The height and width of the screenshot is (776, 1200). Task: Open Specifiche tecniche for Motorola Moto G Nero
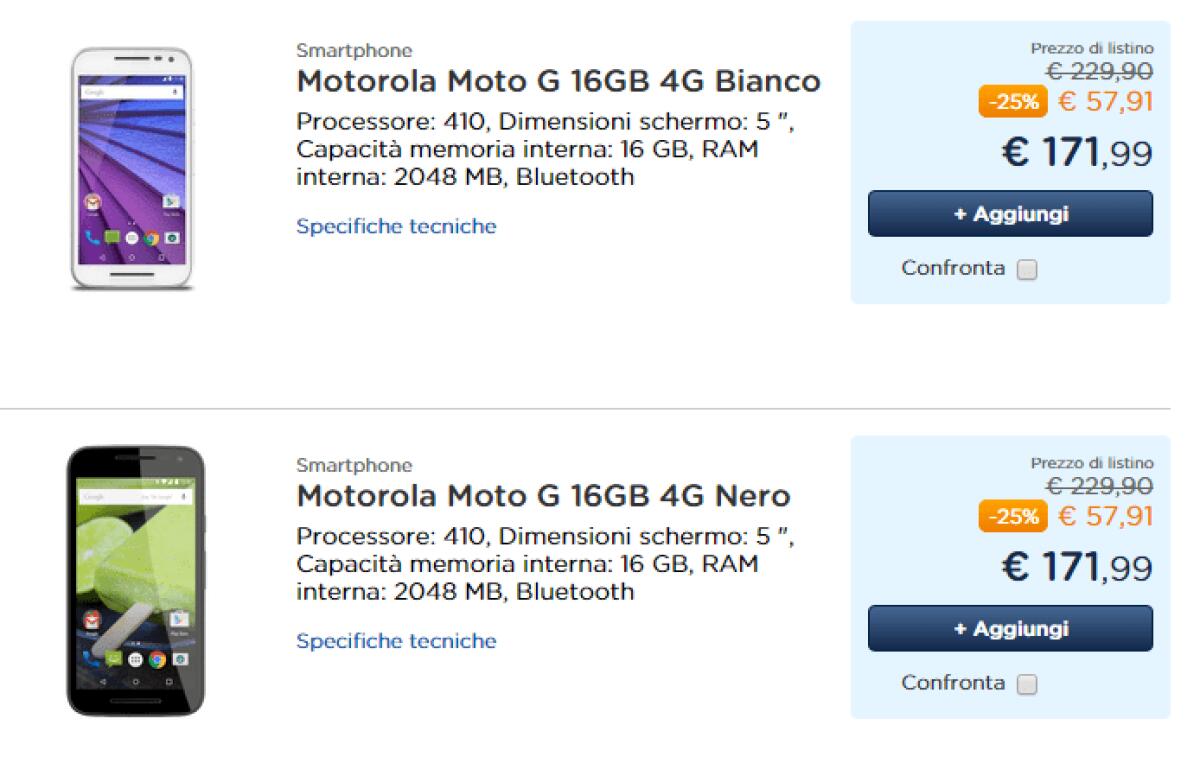pyautogui.click(x=394, y=641)
